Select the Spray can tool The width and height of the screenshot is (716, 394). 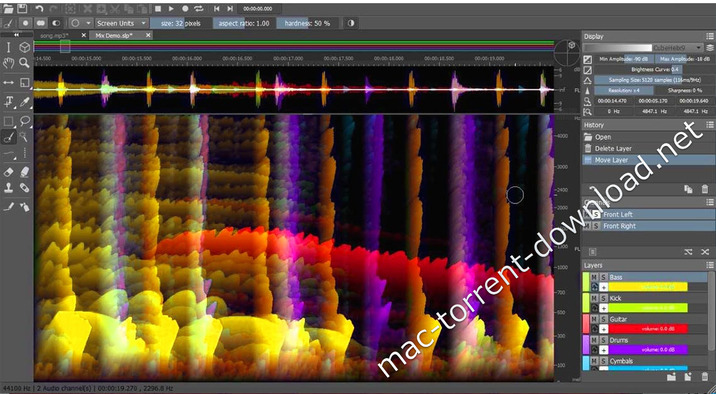pos(24,207)
